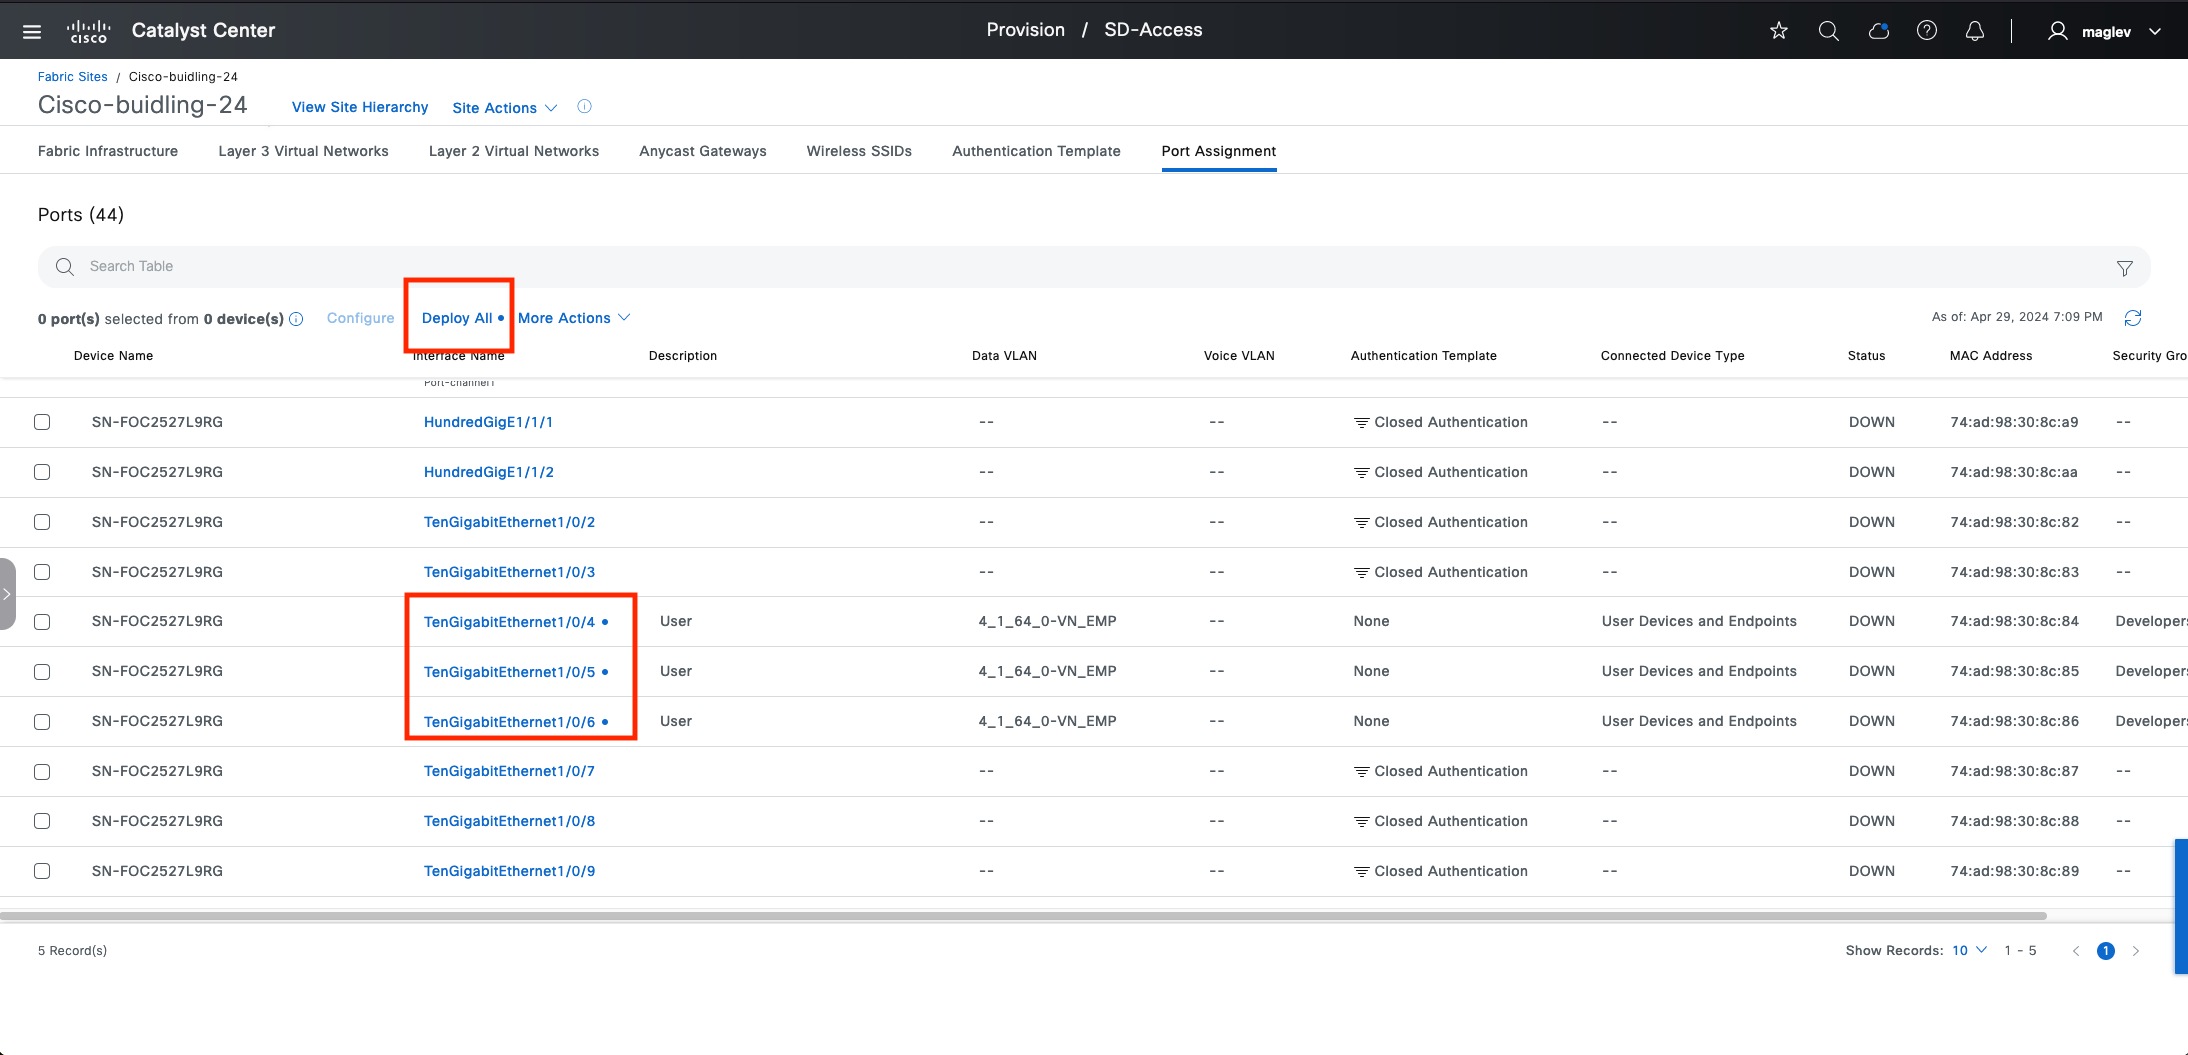This screenshot has width=2188, height=1055.
Task: Open notifications bell icon
Action: 1974,31
